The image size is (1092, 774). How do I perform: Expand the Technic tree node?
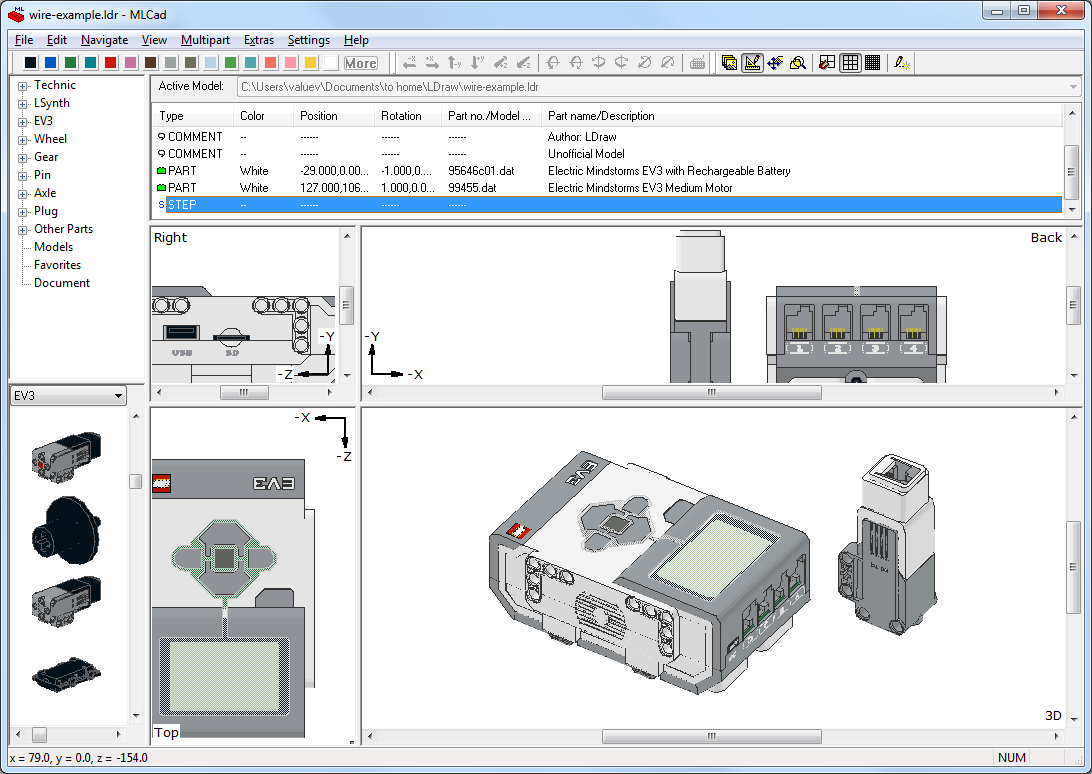[x=22, y=86]
